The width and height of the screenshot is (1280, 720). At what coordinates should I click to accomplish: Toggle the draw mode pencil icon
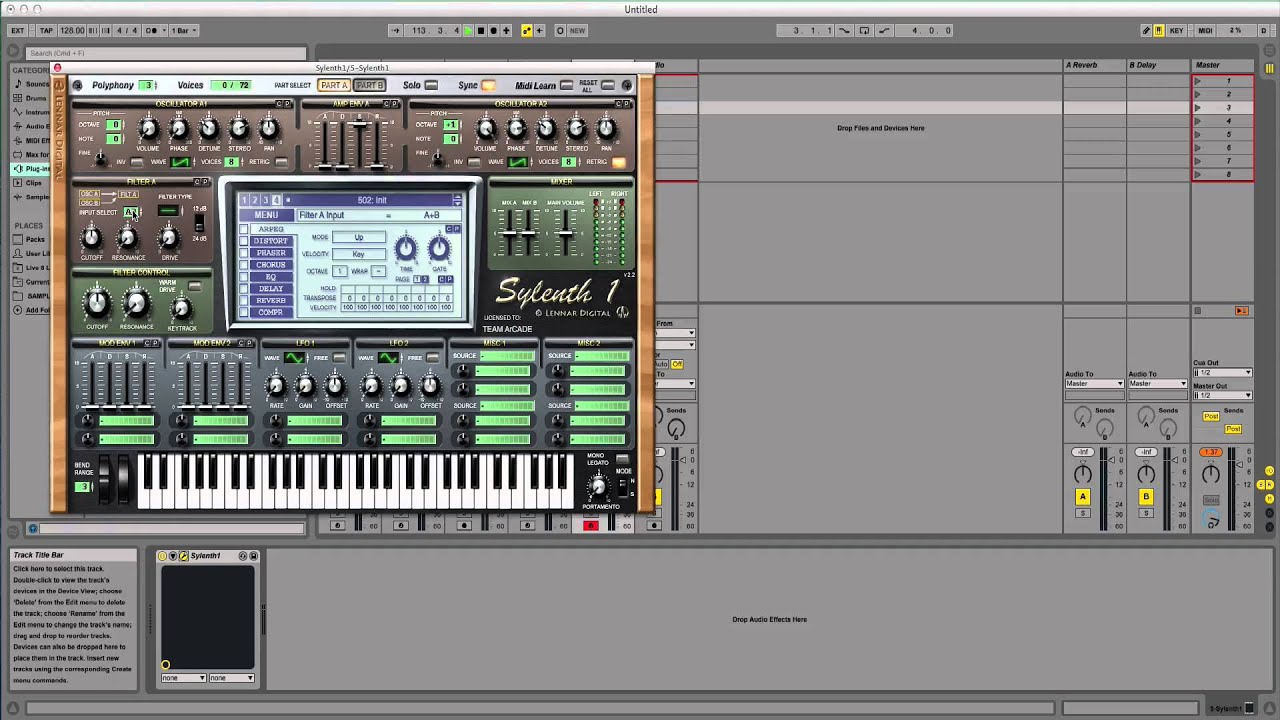point(1146,30)
